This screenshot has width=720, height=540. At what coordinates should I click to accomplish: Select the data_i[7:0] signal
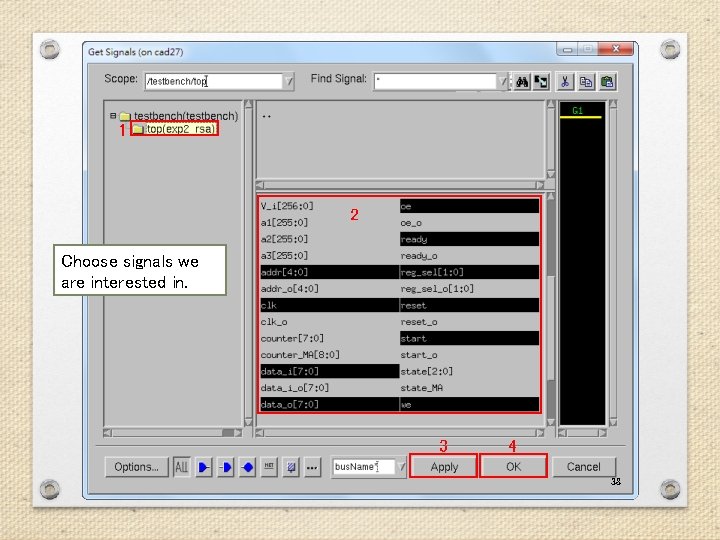click(x=330, y=371)
